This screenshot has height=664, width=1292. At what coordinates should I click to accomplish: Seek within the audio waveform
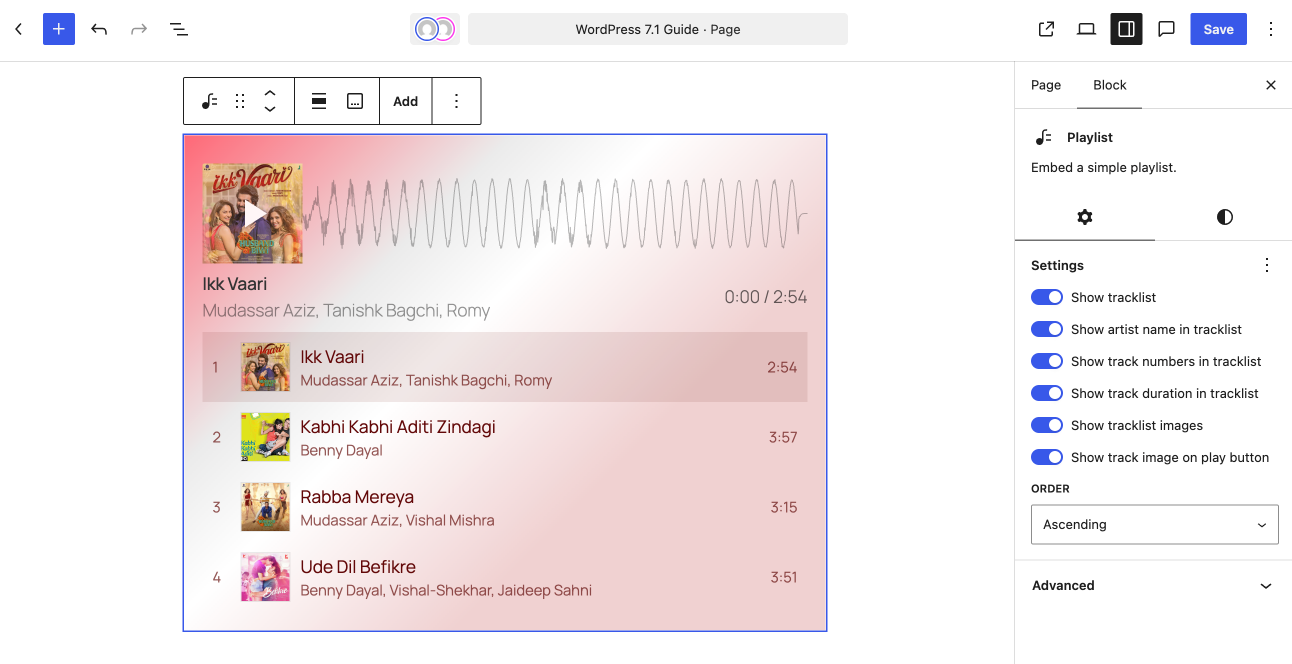click(x=556, y=214)
